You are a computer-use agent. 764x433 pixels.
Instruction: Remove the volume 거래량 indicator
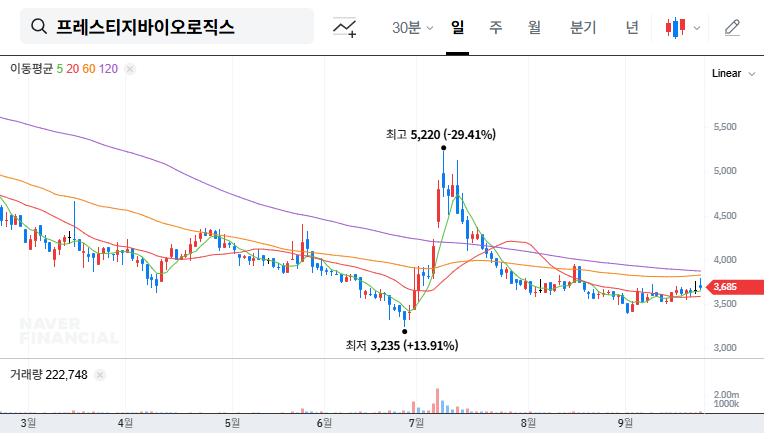[100, 375]
